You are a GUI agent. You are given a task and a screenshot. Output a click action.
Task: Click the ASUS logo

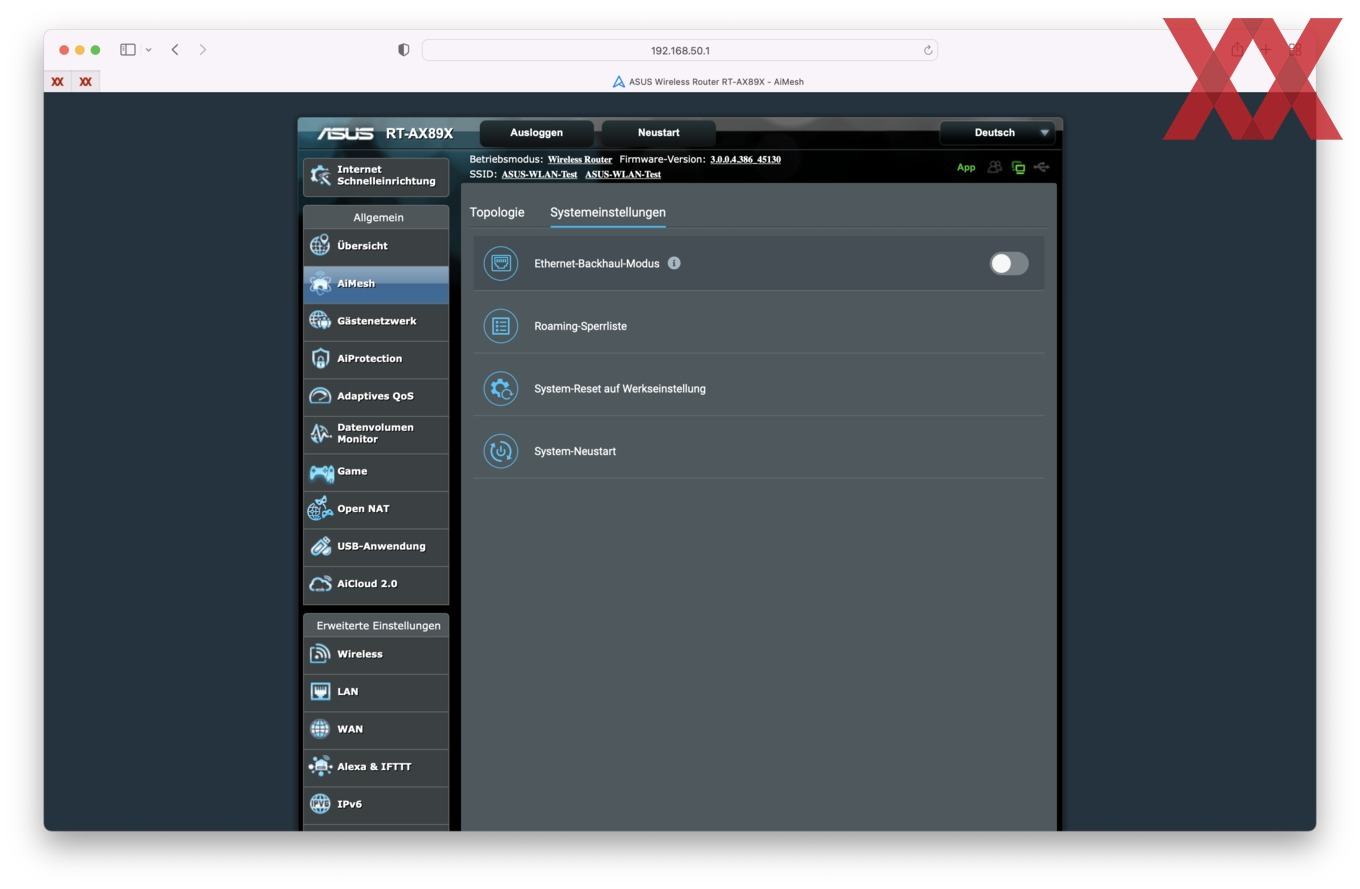tap(345, 134)
